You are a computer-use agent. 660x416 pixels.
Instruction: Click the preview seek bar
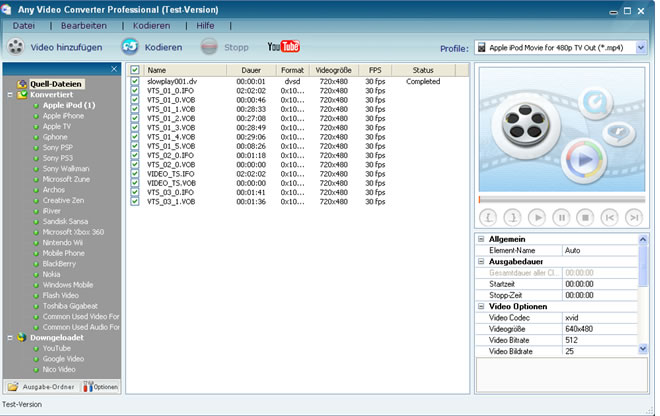click(562, 199)
